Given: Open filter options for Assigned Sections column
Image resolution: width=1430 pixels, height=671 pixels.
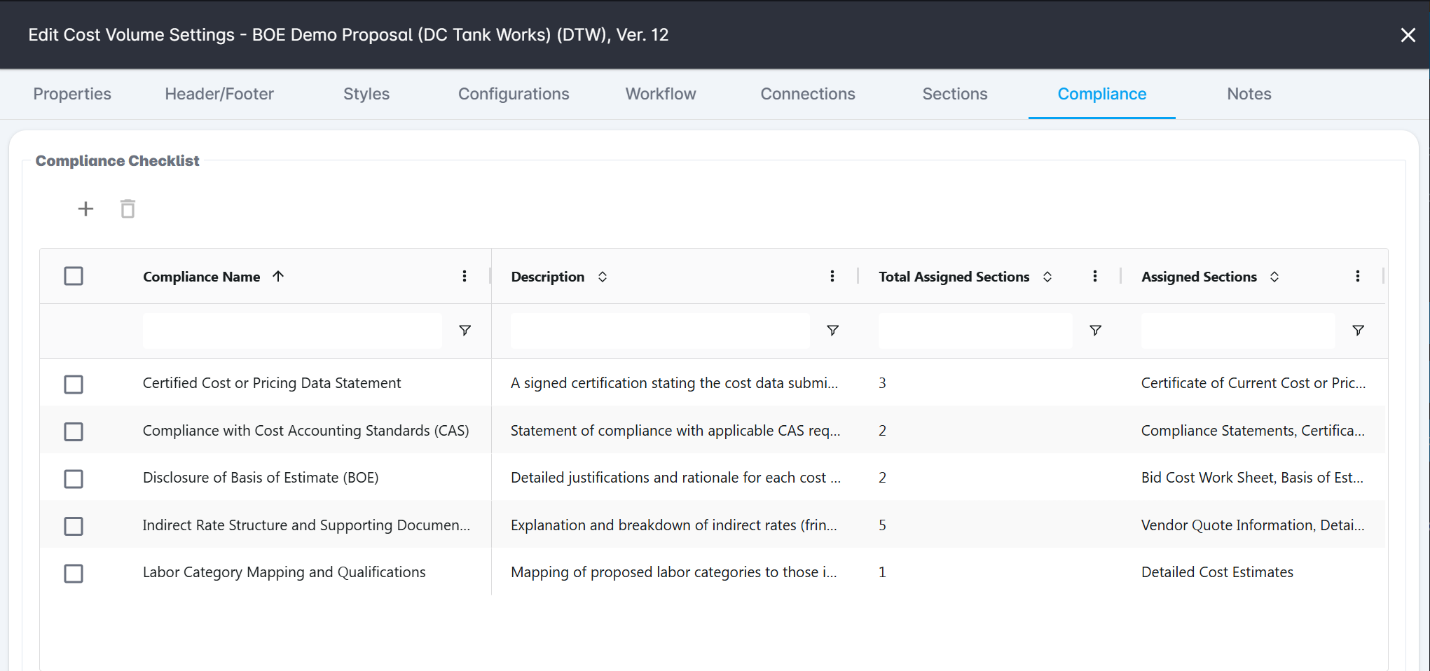Looking at the screenshot, I should [1357, 331].
